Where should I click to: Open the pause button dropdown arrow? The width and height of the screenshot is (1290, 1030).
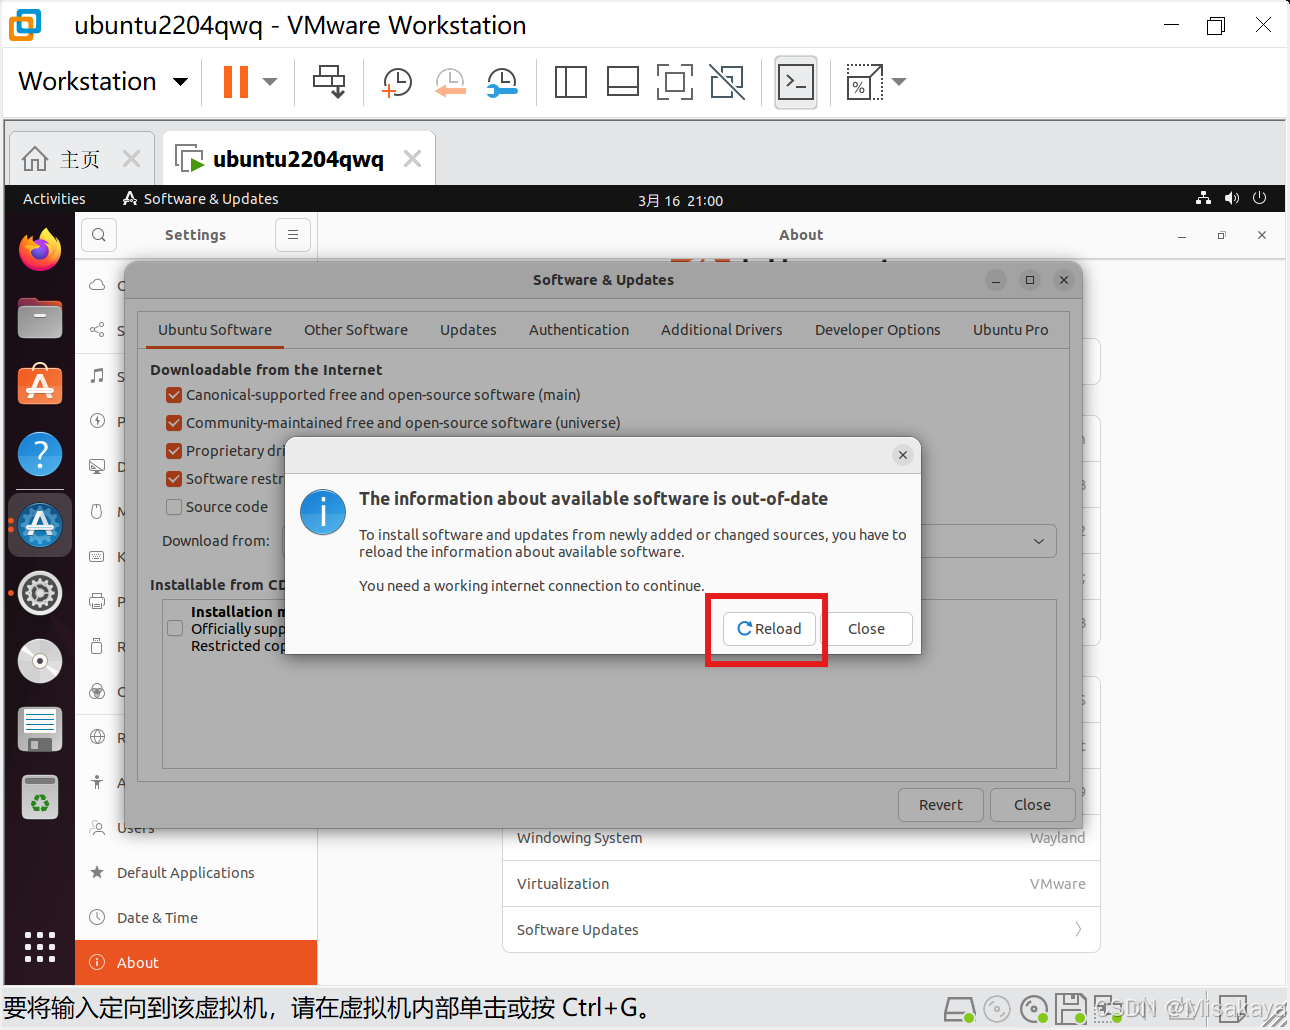(270, 82)
